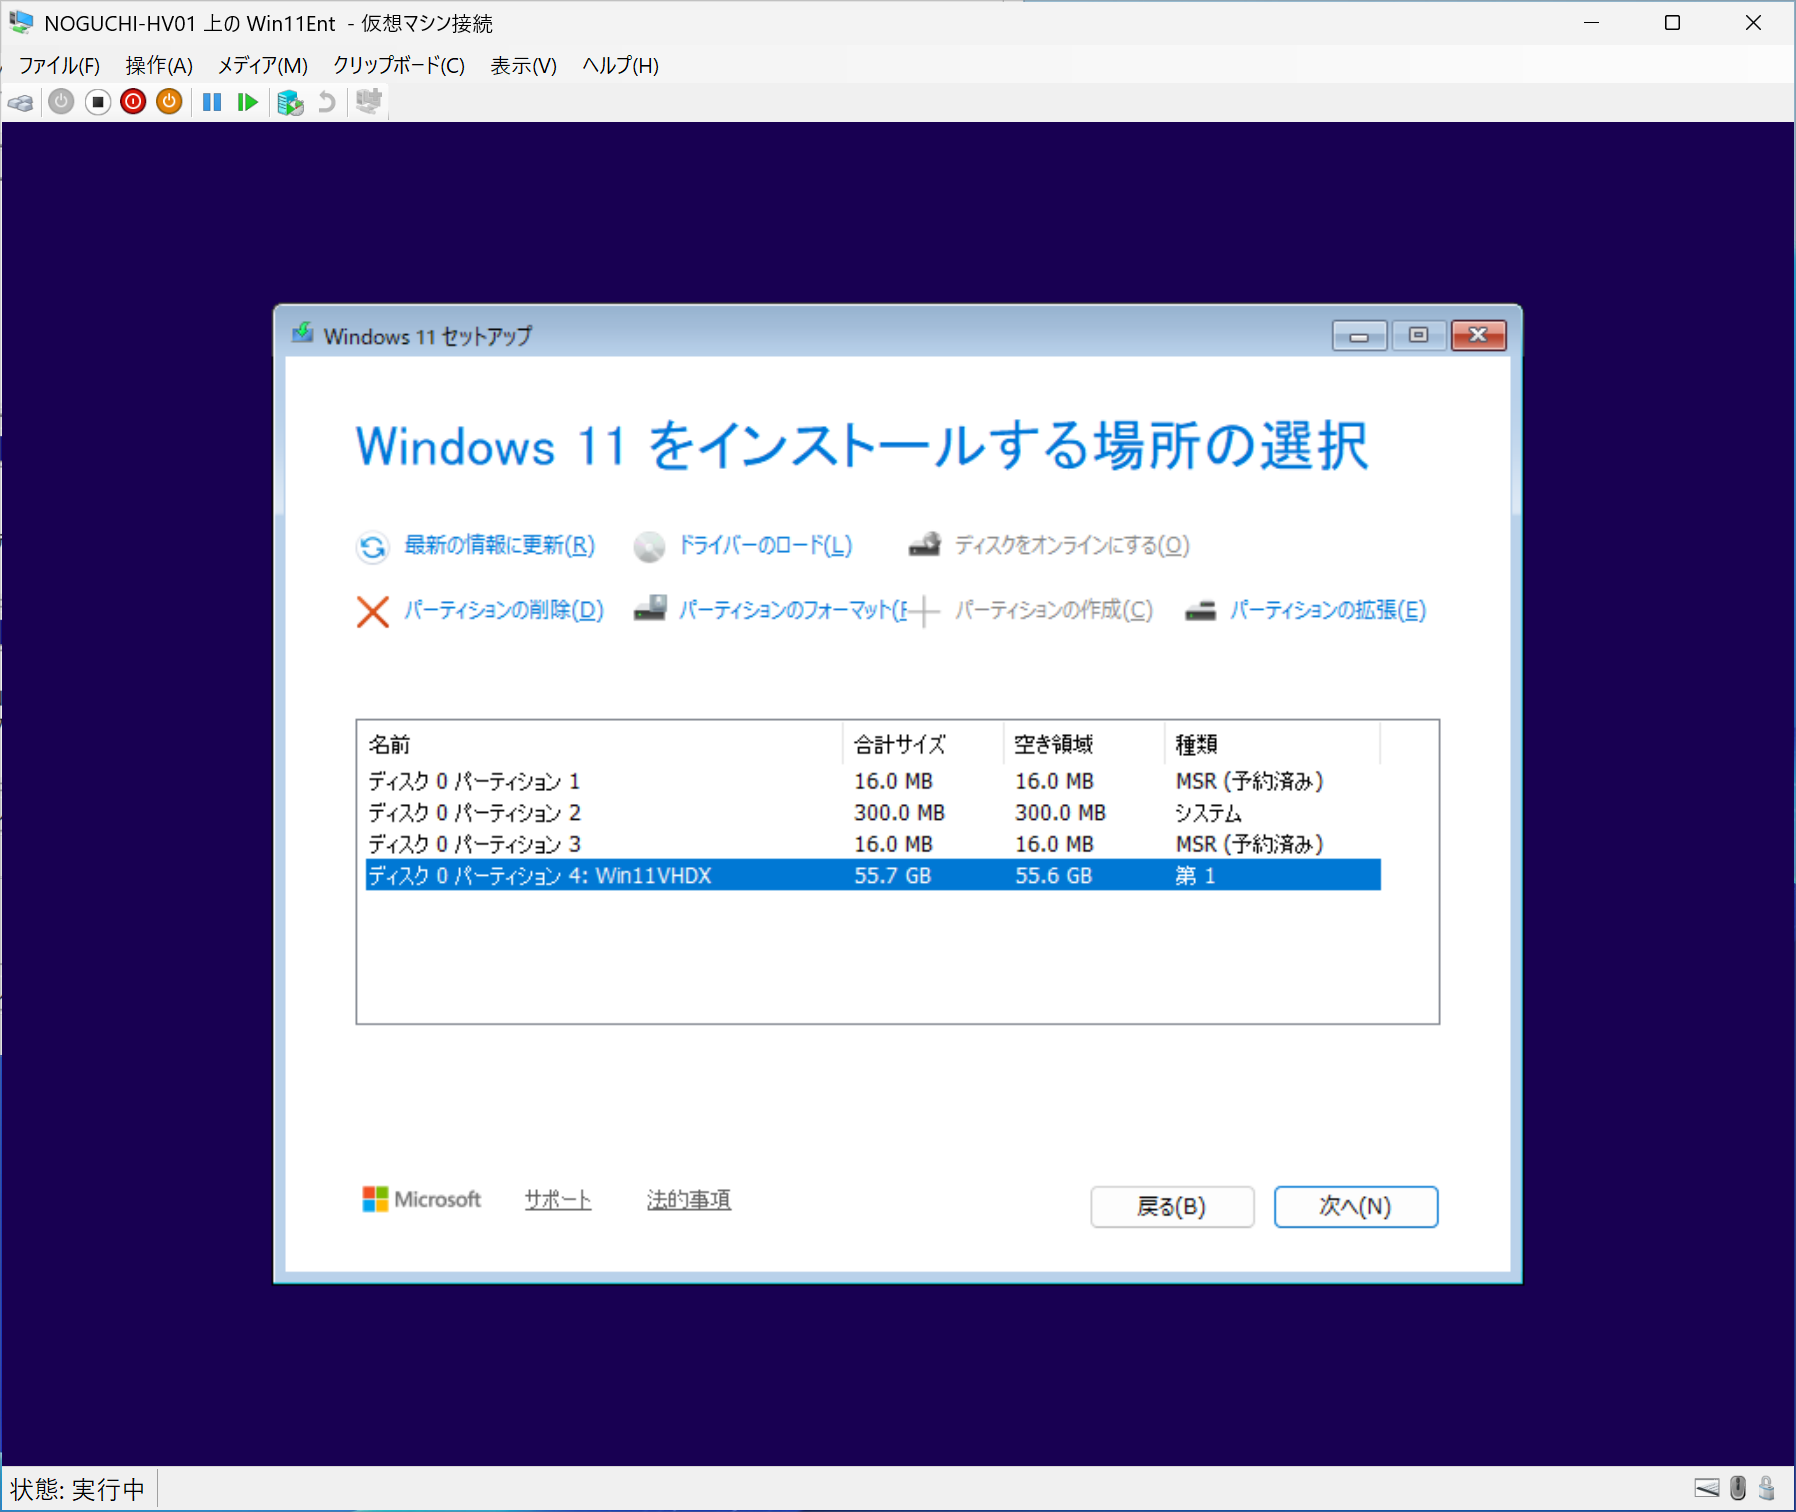Click the 第 1 type cell
The height and width of the screenshot is (1512, 1796).
pos(1195,876)
